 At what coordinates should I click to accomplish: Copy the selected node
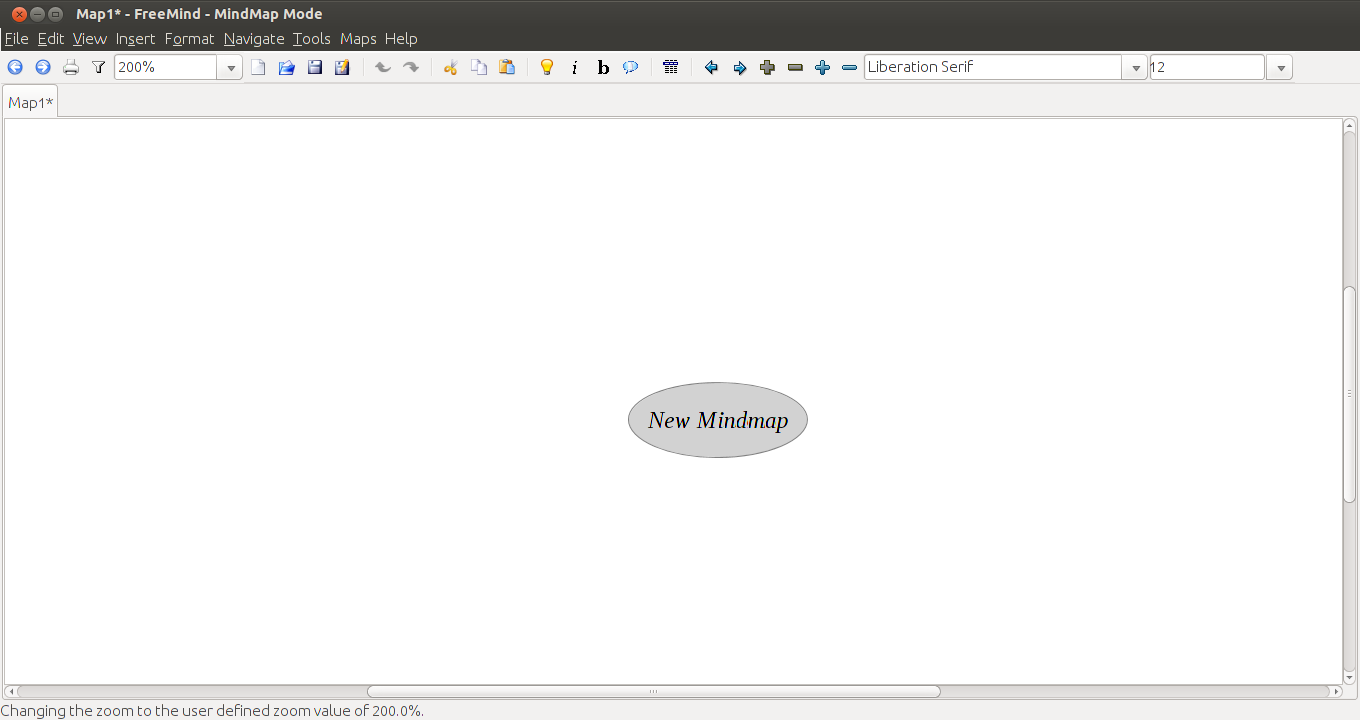tap(479, 67)
